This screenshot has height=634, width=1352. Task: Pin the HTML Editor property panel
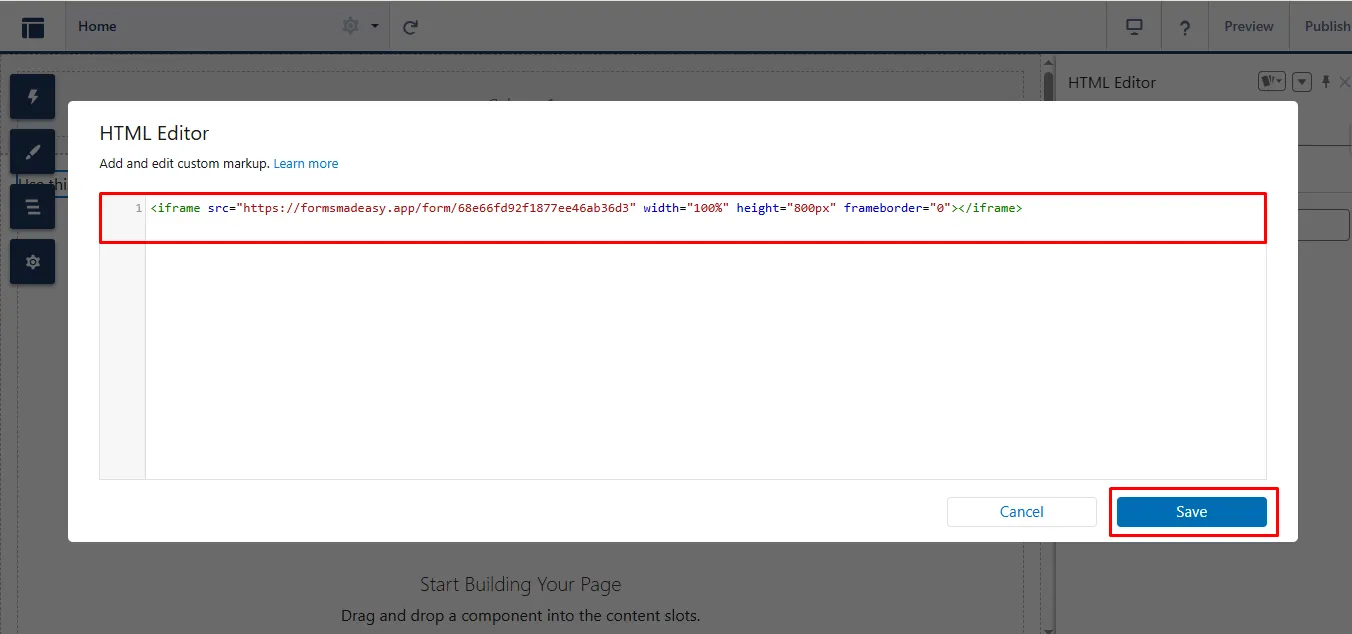(1326, 82)
